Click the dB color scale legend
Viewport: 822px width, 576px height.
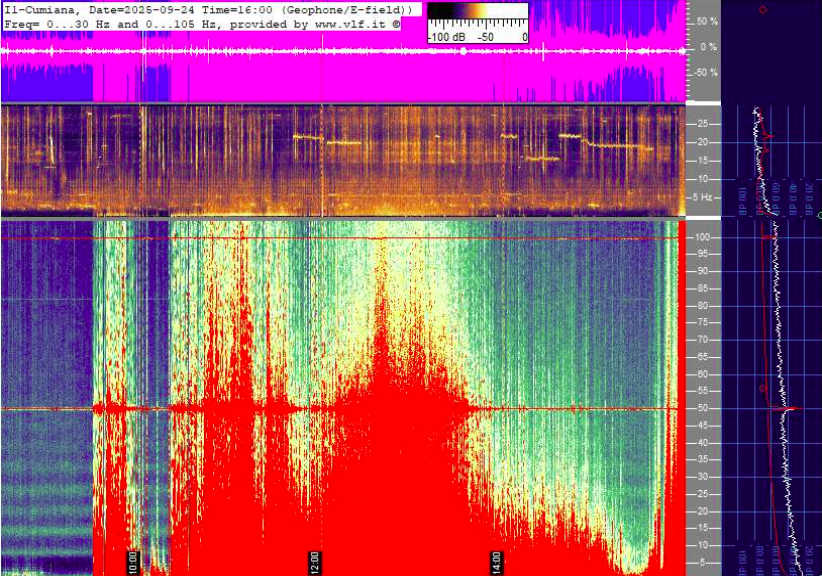point(478,23)
